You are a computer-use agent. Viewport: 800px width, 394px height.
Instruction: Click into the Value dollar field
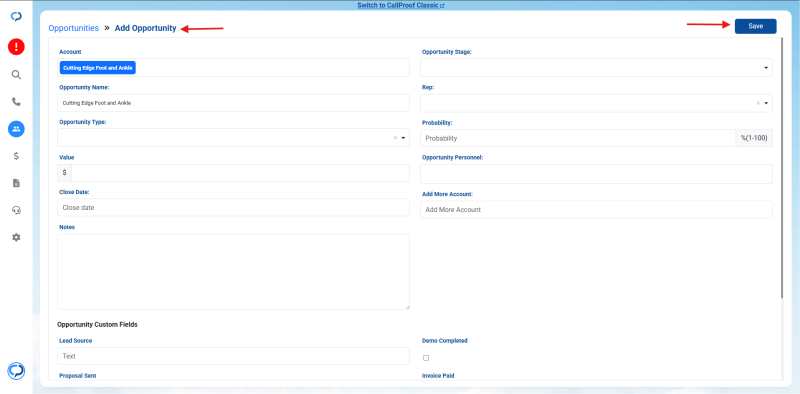pos(240,173)
